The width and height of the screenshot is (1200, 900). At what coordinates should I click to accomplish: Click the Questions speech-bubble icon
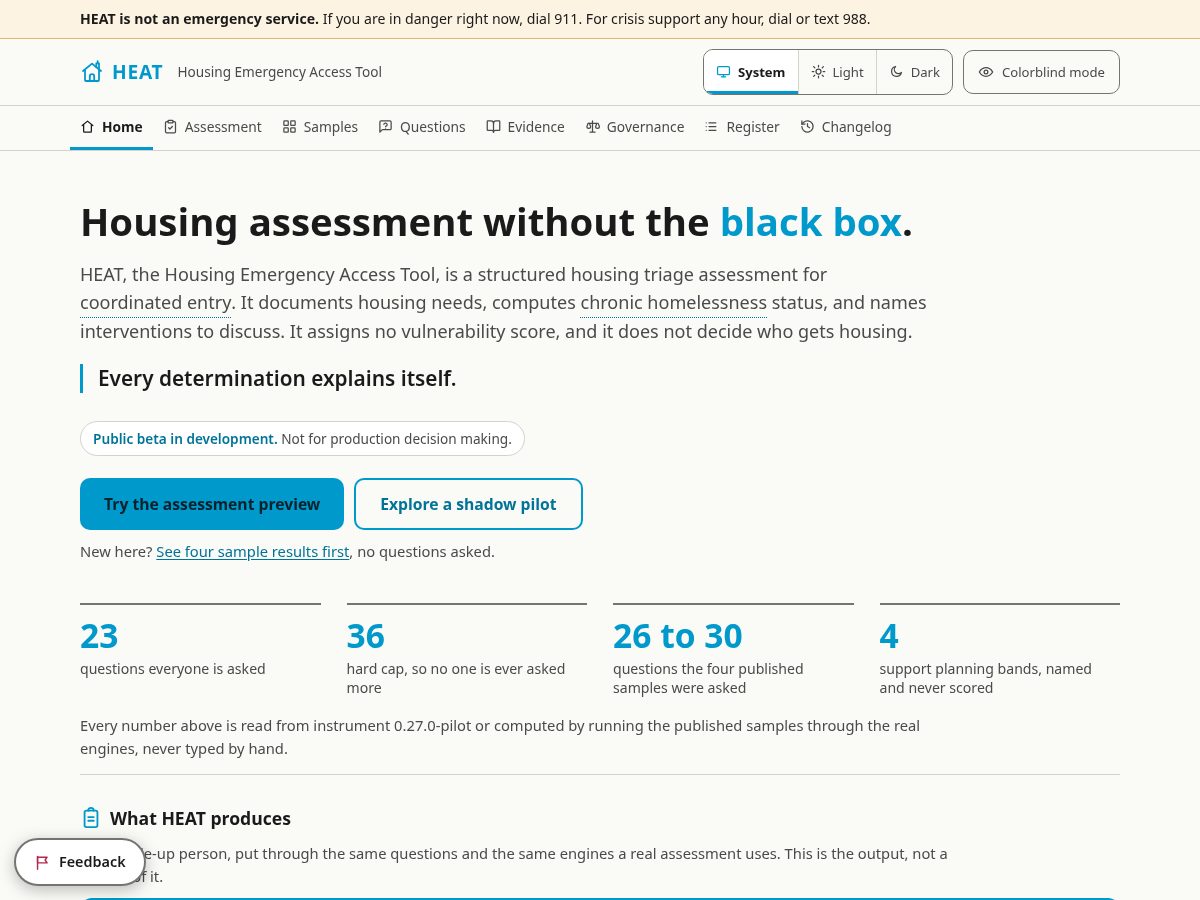(x=385, y=127)
